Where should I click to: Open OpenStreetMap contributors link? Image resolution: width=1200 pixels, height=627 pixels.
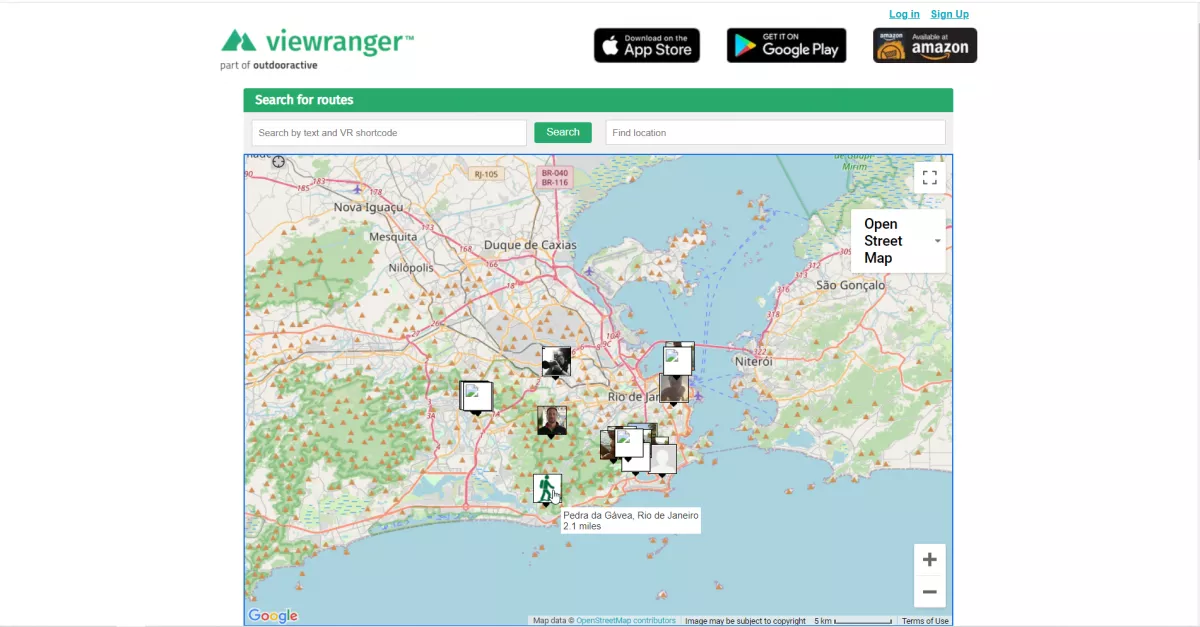626,621
